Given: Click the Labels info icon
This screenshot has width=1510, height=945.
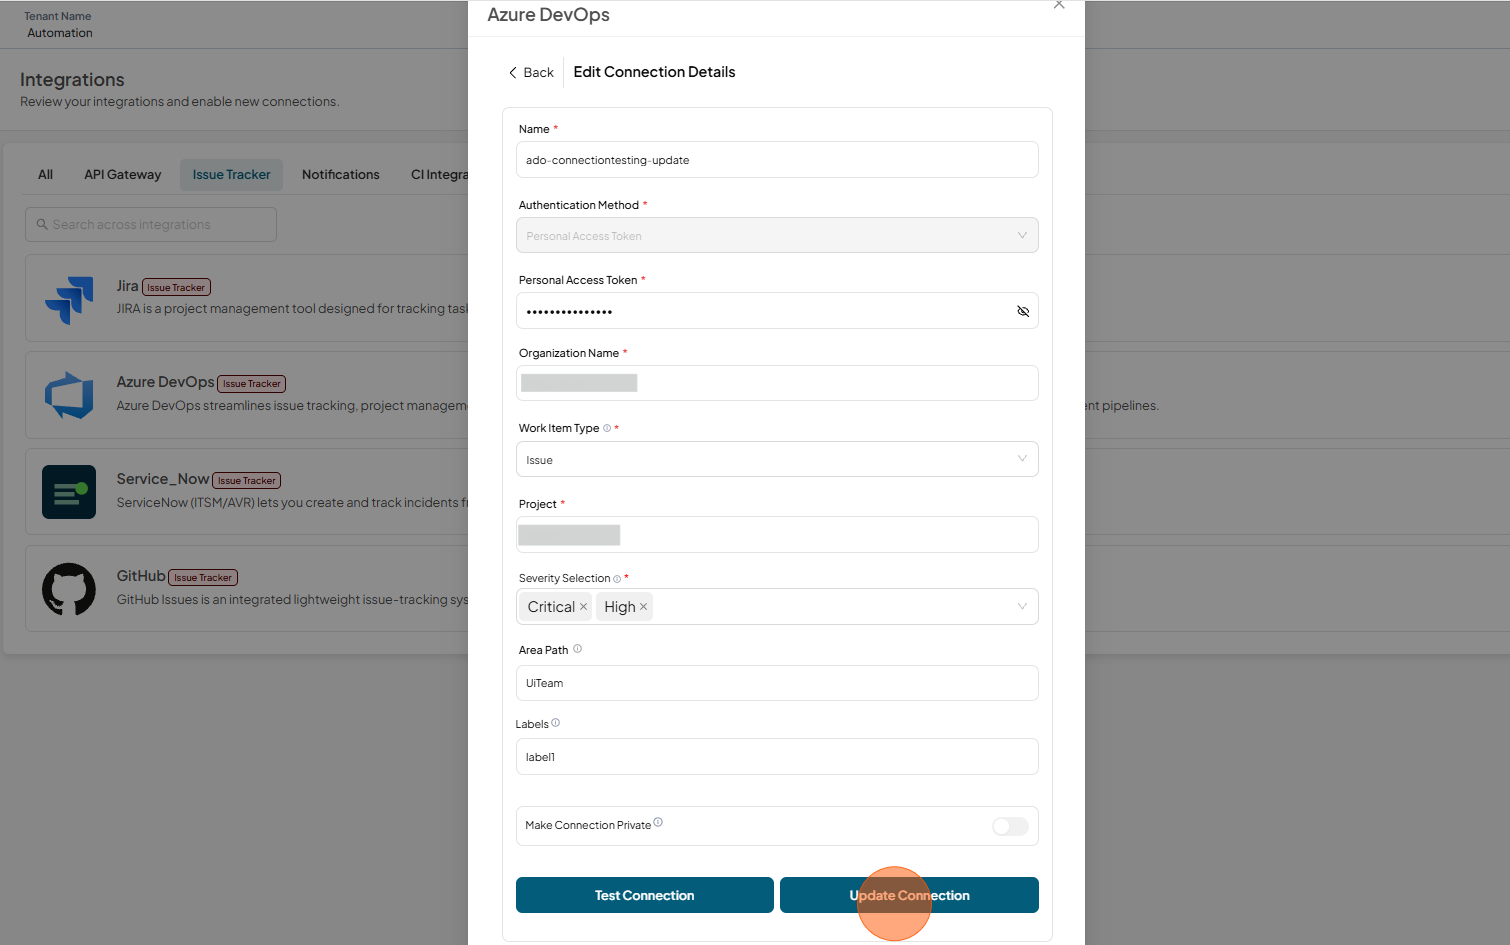Looking at the screenshot, I should pos(556,723).
